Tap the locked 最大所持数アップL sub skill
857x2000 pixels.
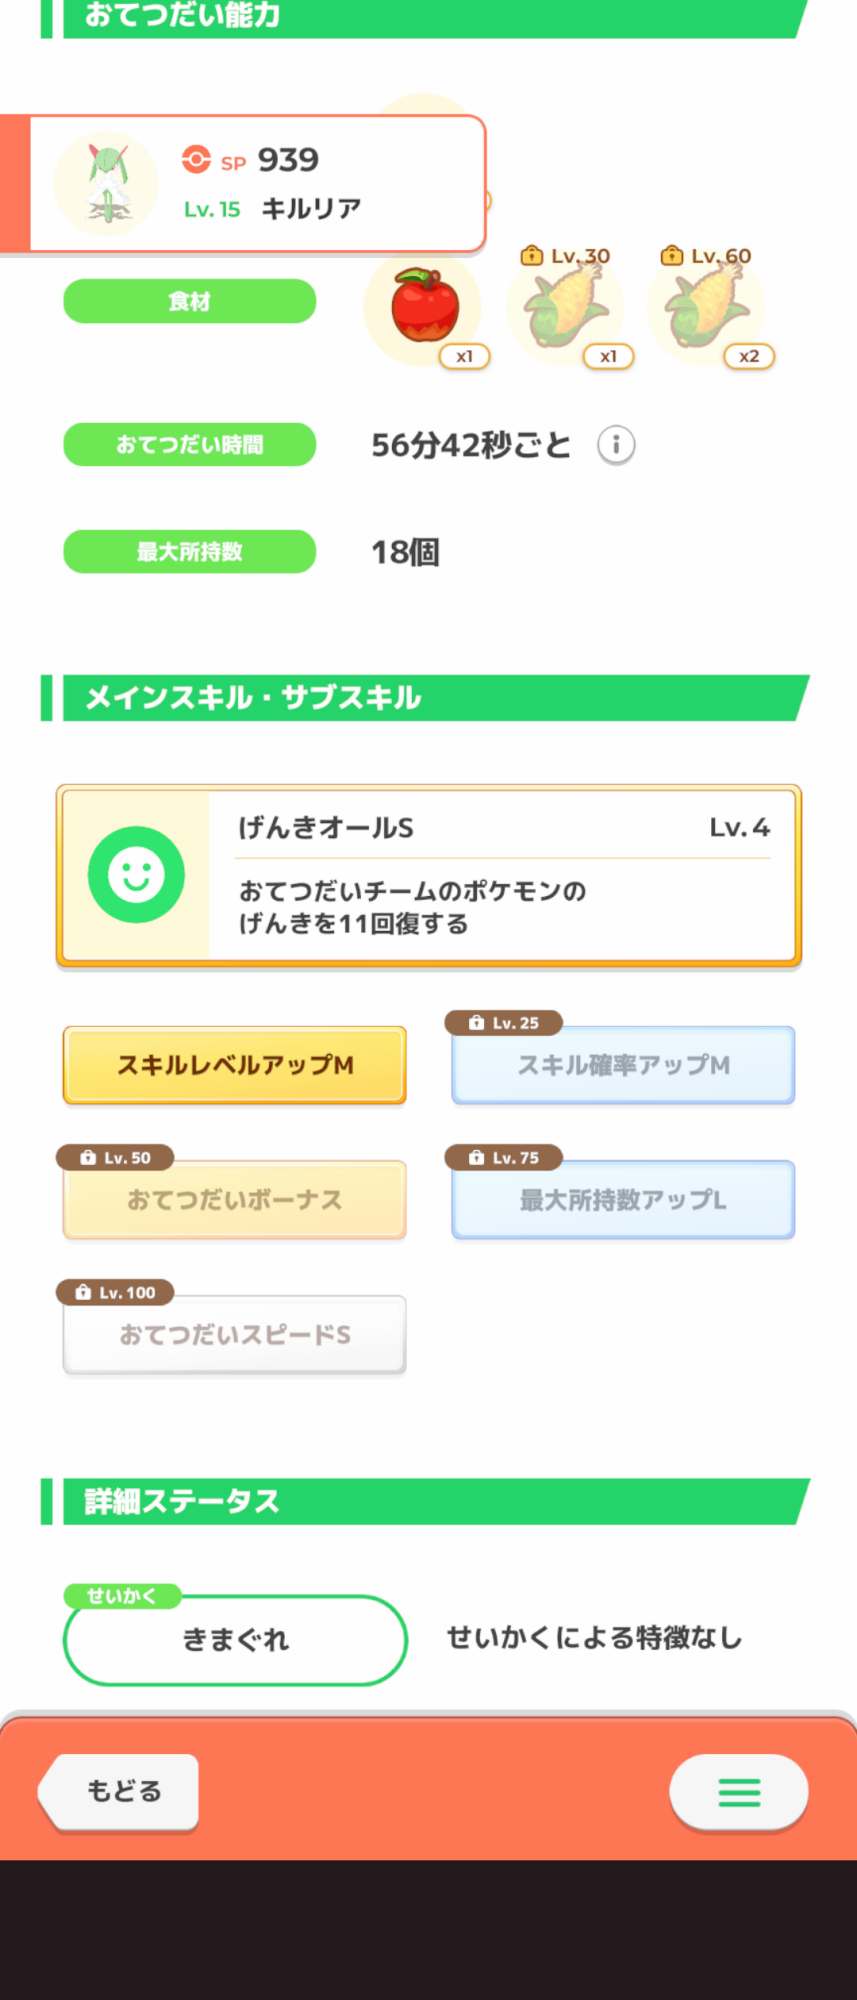click(x=623, y=1199)
